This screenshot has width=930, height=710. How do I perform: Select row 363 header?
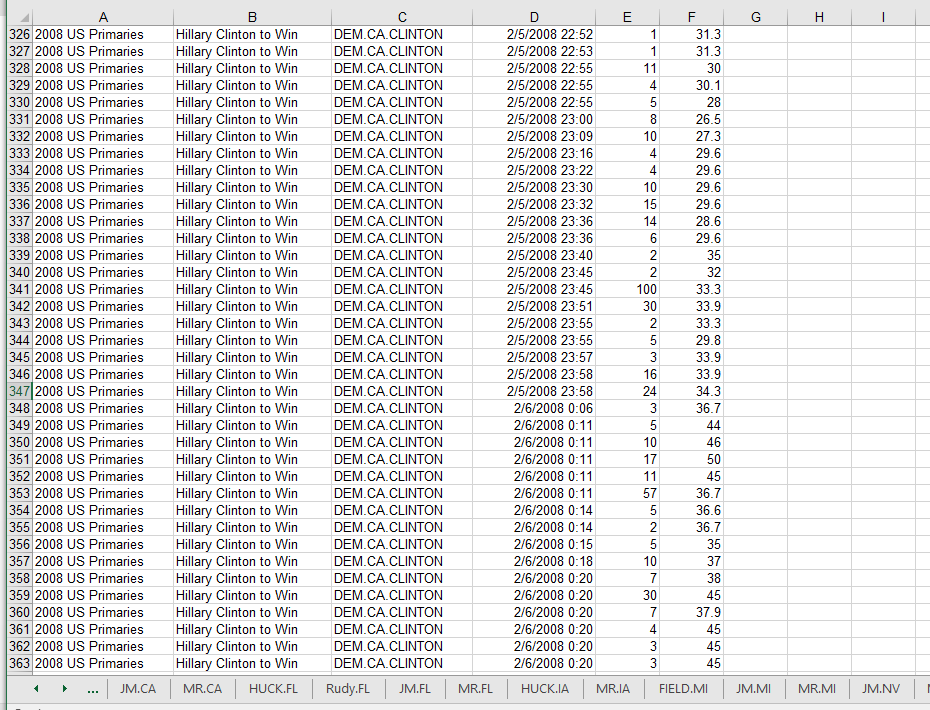20,663
